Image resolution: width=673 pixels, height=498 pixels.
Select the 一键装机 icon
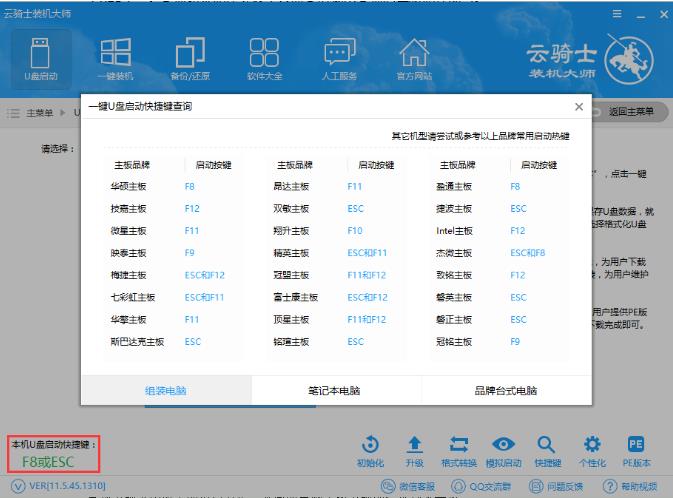[x=115, y=59]
